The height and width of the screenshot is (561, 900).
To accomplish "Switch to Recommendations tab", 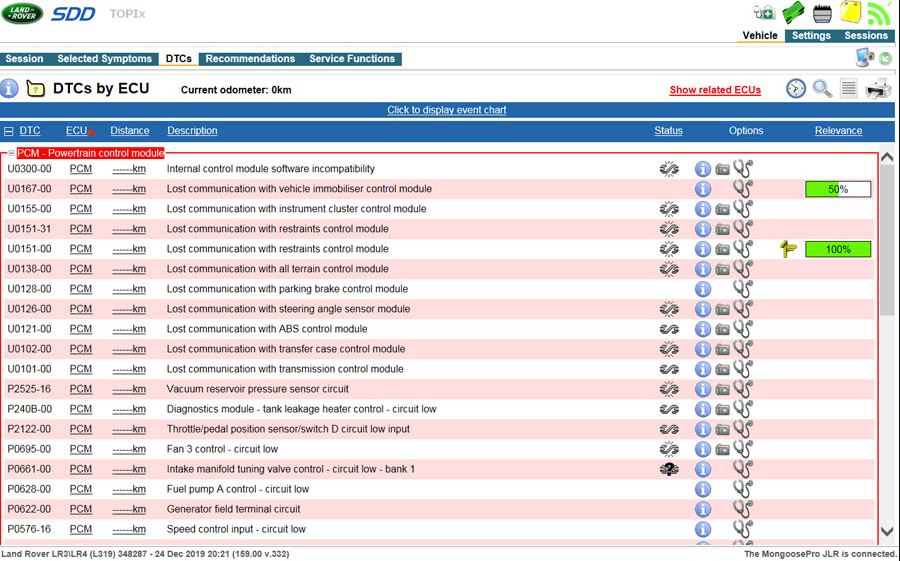I will [x=250, y=59].
